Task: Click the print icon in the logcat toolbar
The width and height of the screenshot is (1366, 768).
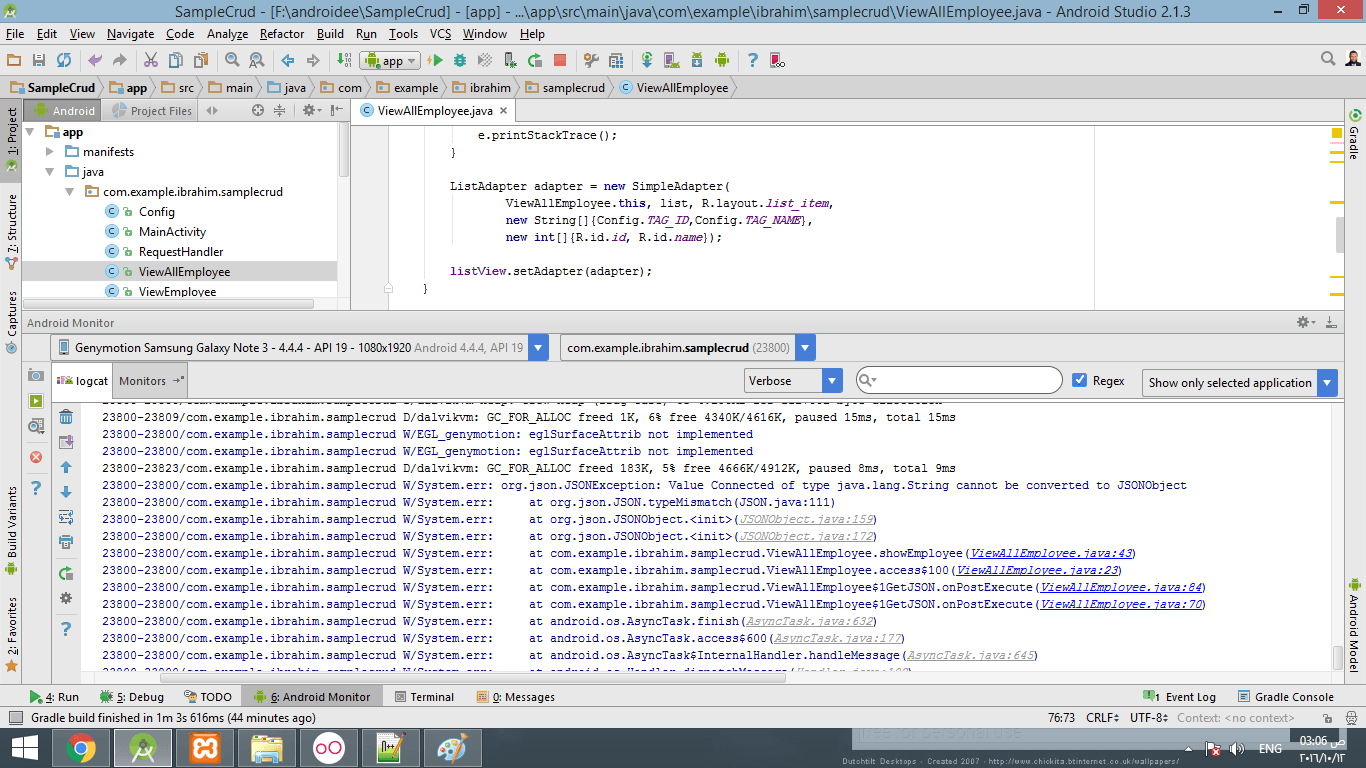Action: click(66, 542)
